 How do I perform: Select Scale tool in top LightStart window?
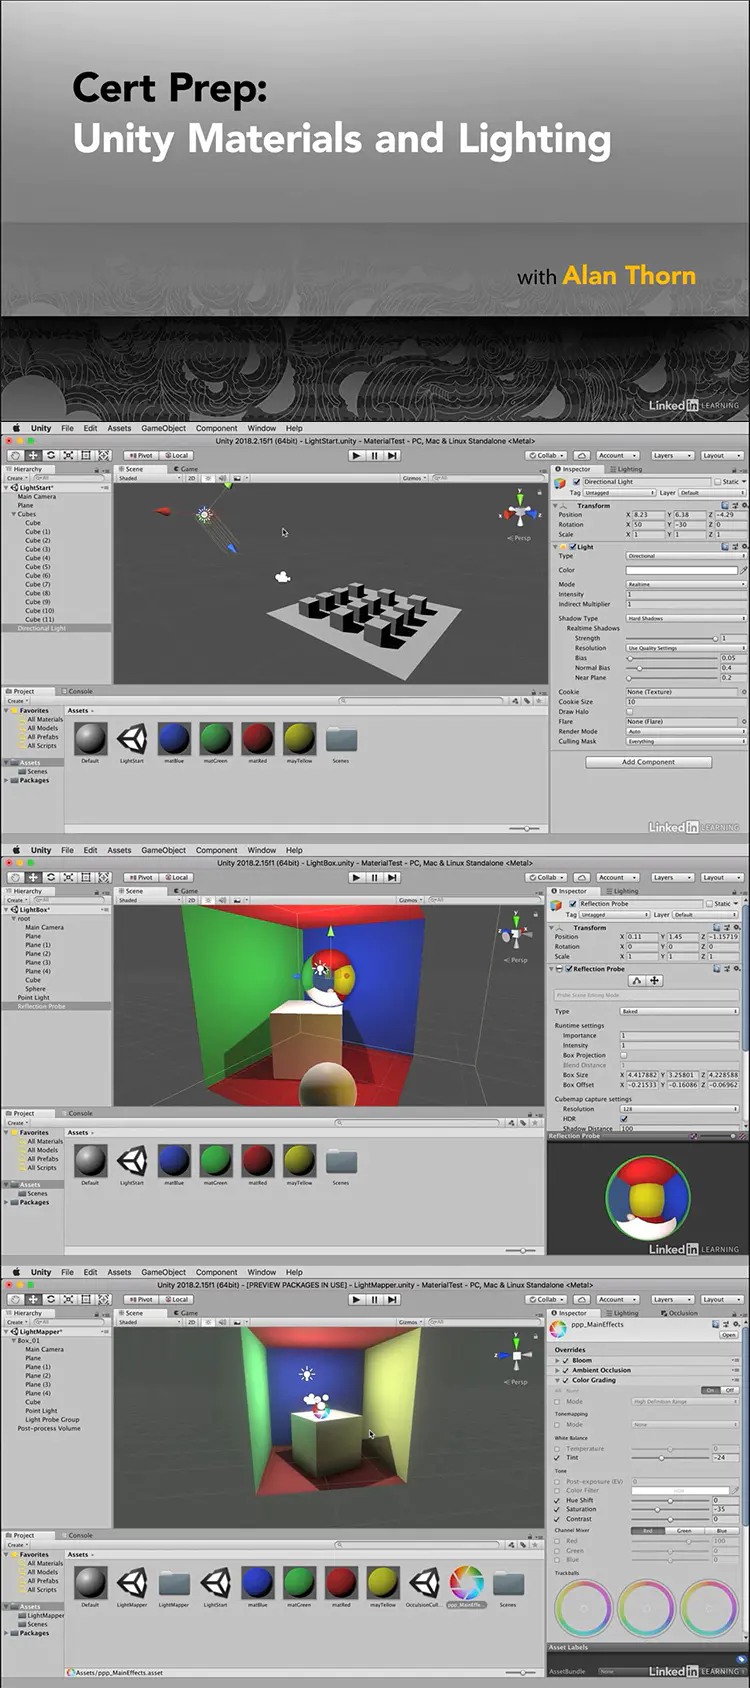click(x=69, y=455)
